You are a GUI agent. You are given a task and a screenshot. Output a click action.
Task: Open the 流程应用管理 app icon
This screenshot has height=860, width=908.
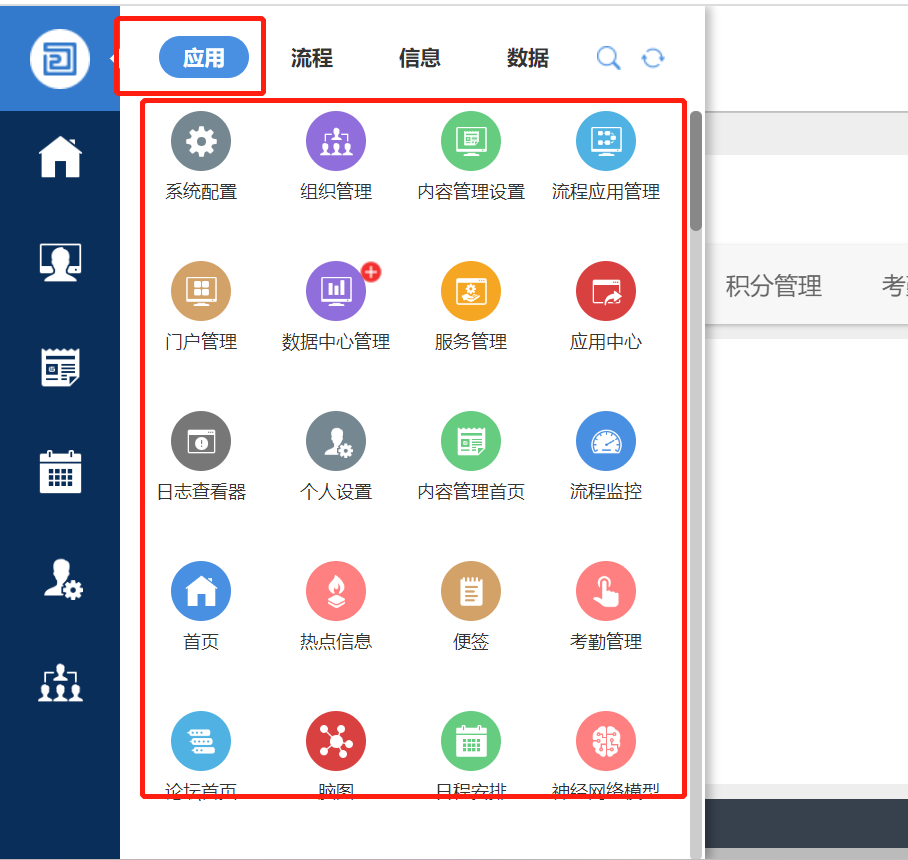point(606,141)
